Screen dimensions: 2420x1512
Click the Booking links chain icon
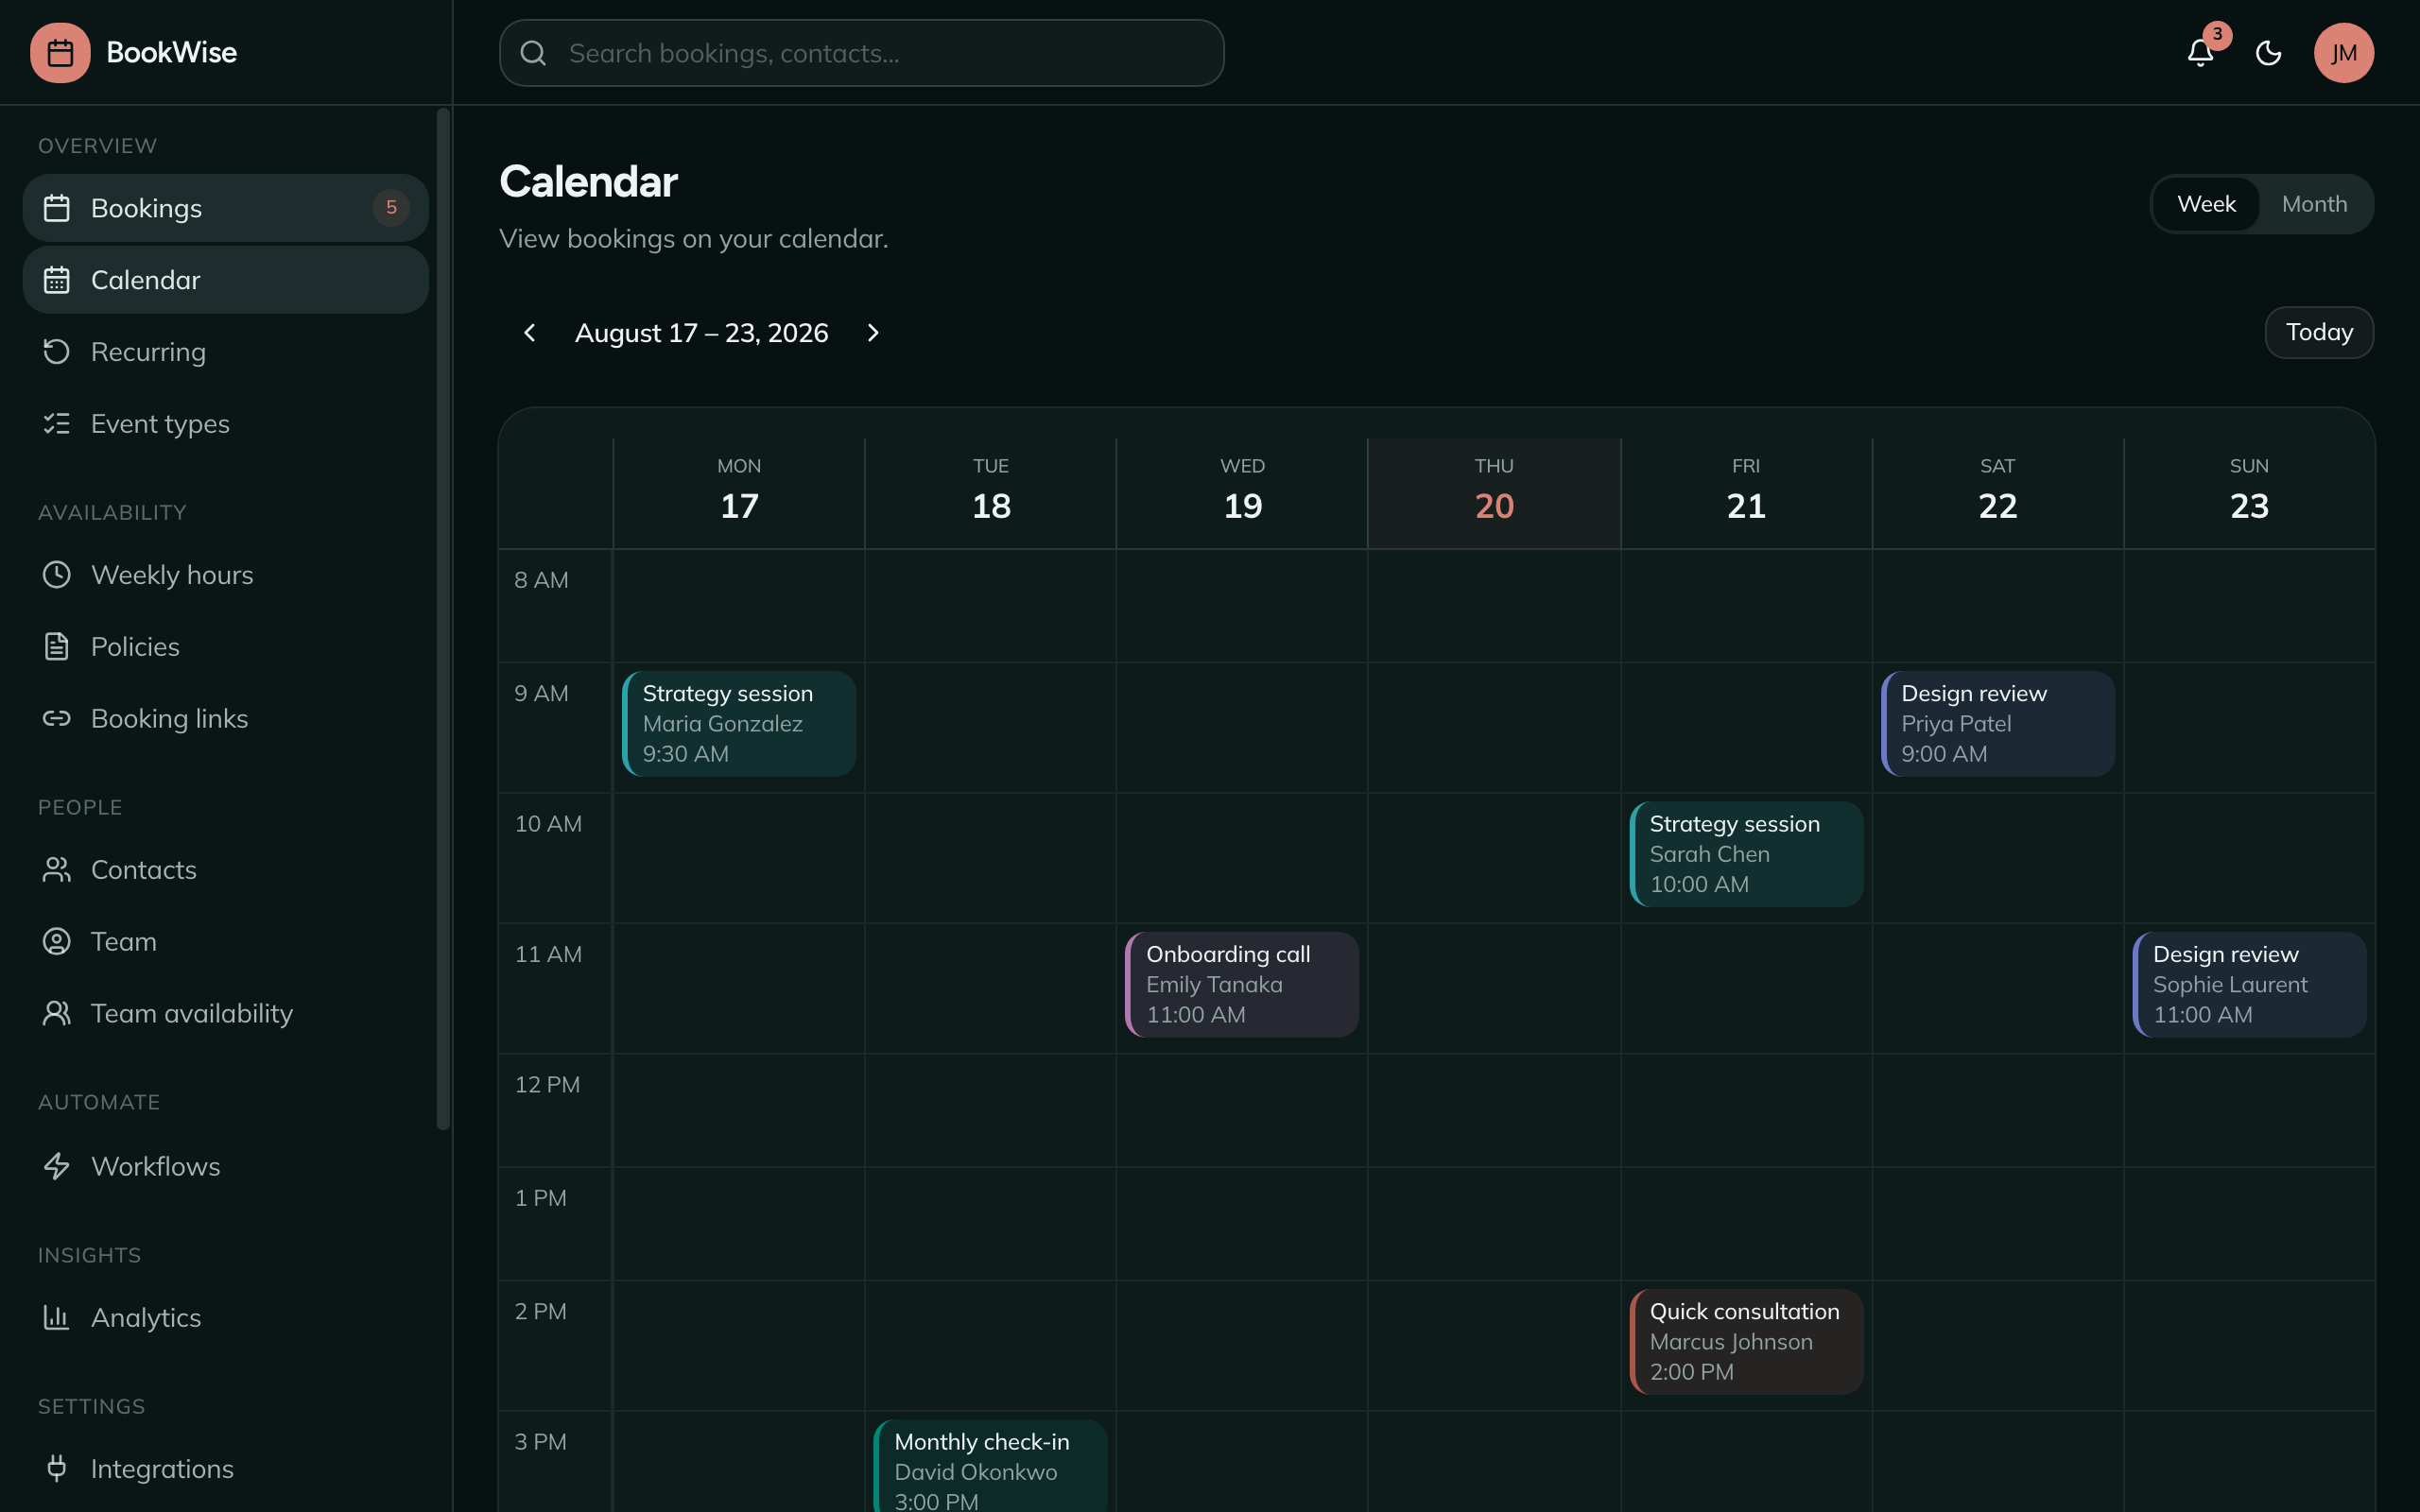click(57, 719)
